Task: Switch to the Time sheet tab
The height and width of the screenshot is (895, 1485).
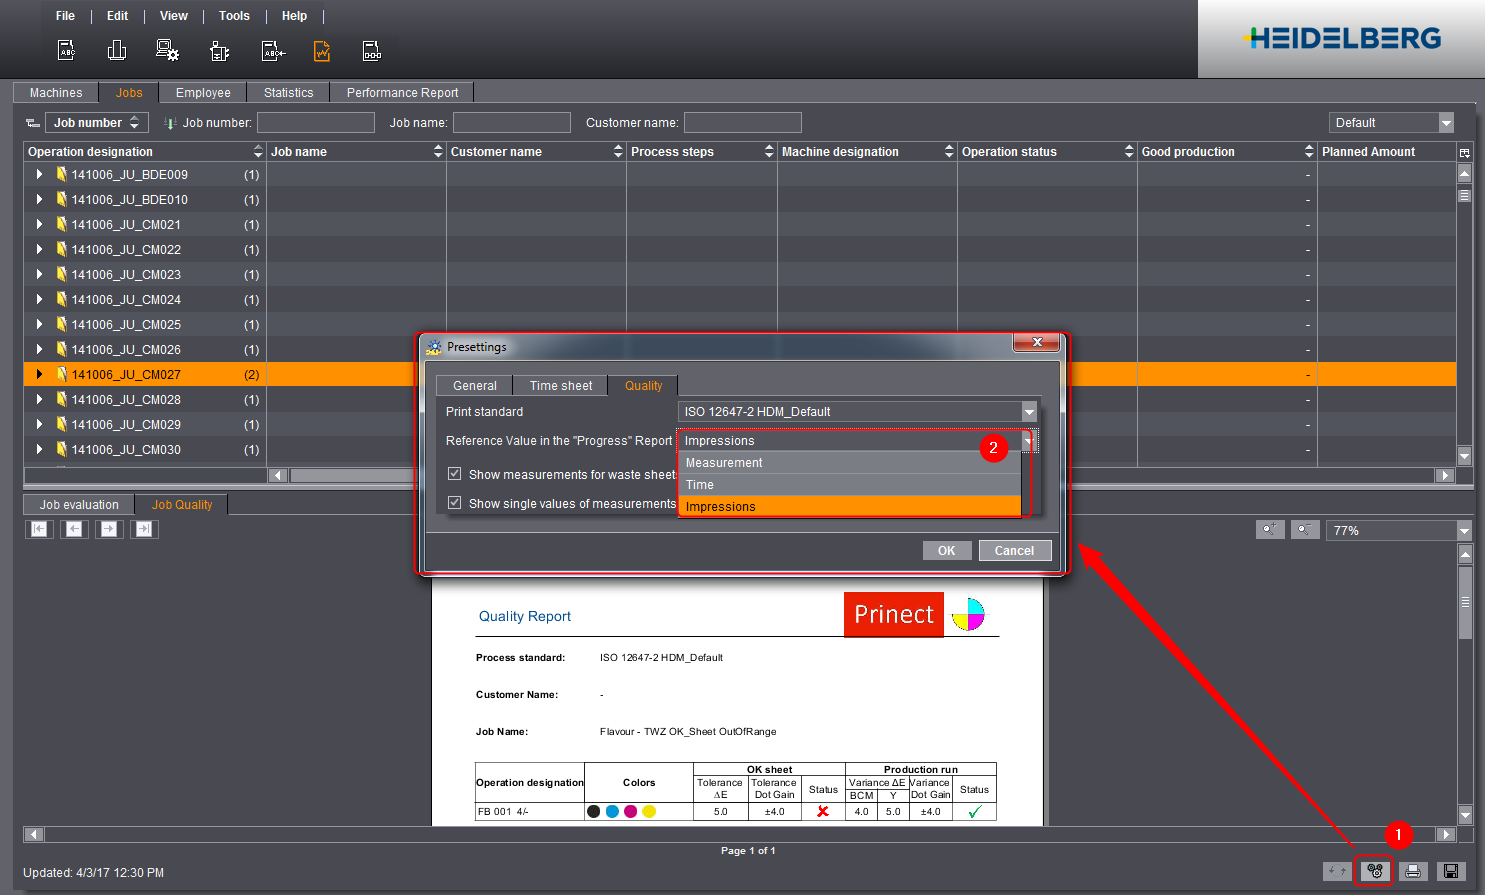Action: (x=560, y=386)
